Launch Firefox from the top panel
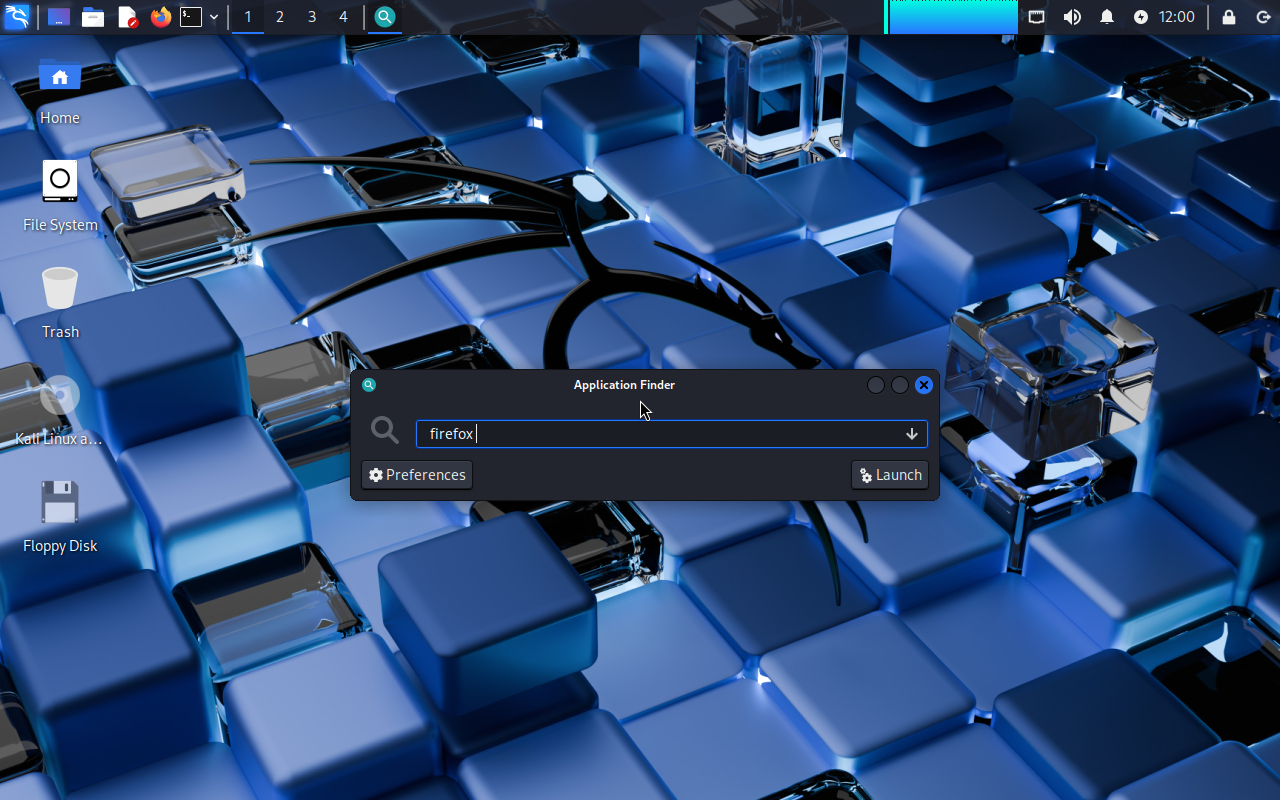 pos(160,17)
